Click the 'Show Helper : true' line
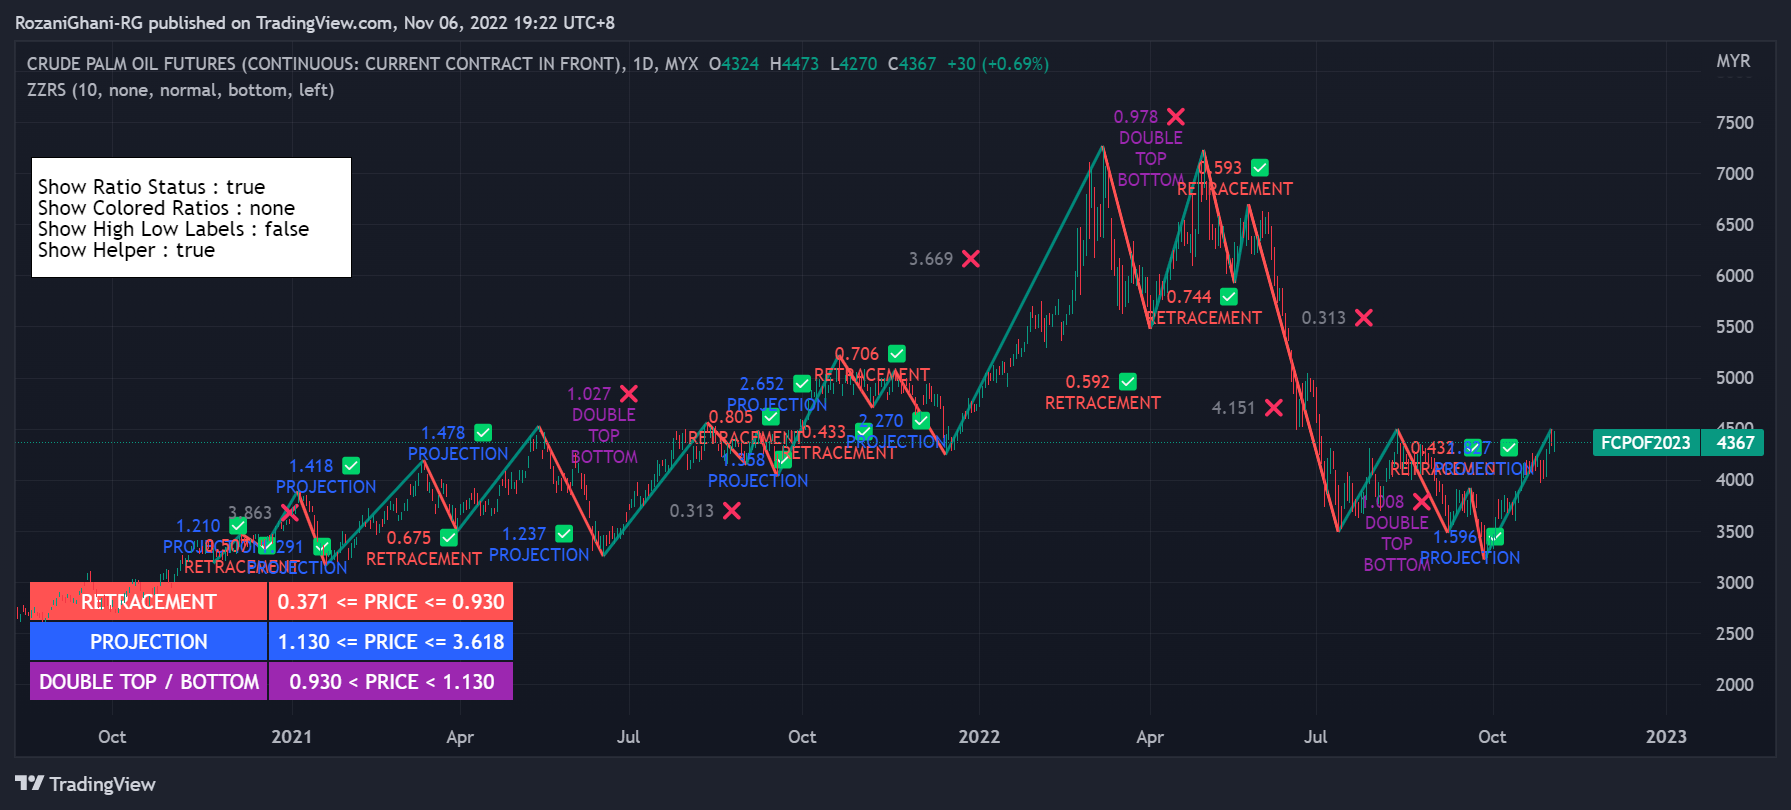The image size is (1791, 810). point(126,250)
